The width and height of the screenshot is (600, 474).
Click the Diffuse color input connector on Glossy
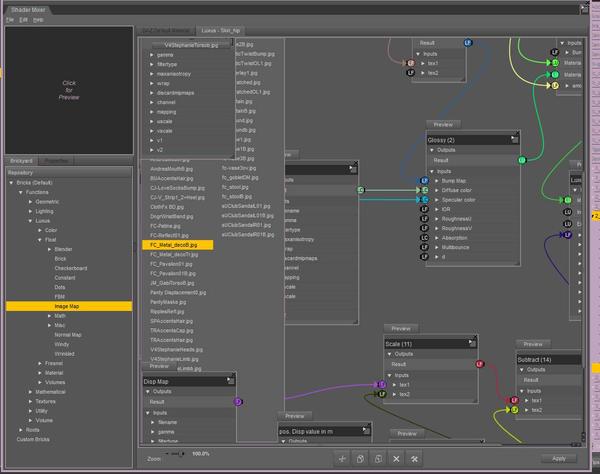(424, 190)
